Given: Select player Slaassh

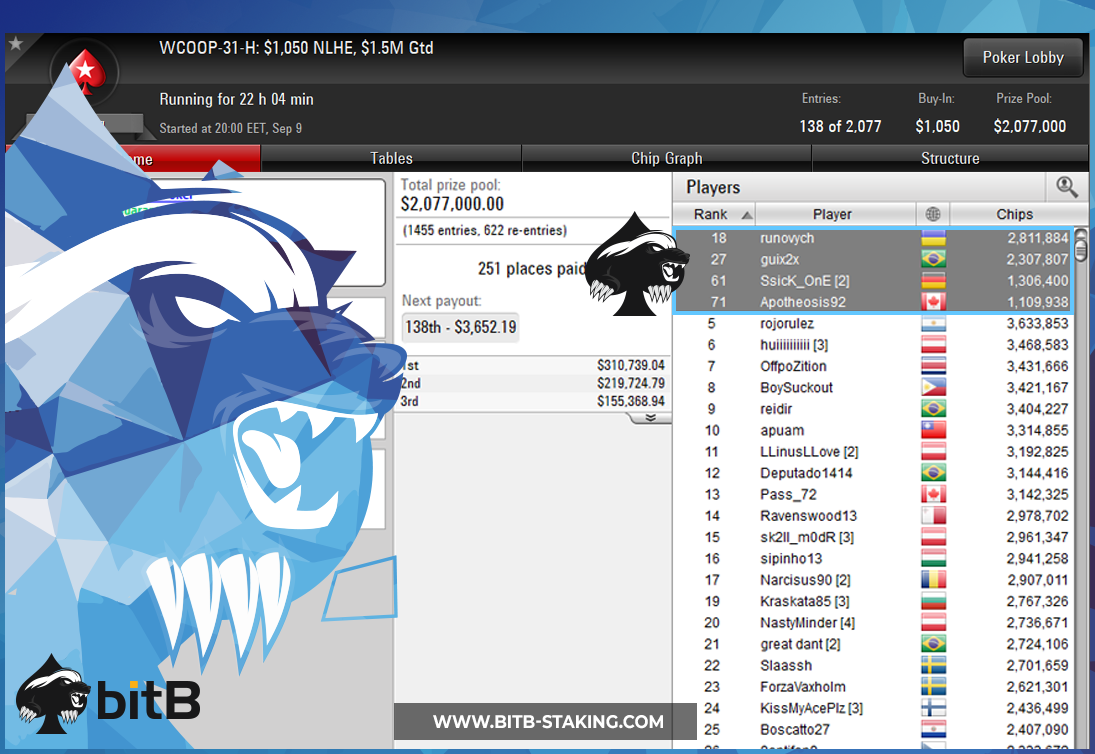Looking at the screenshot, I should tap(874, 665).
